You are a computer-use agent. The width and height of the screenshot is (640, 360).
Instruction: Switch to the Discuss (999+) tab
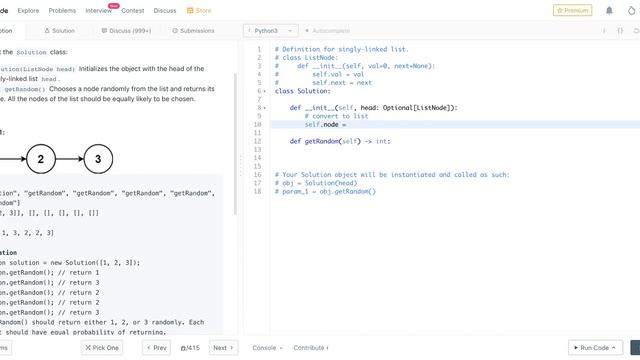(126, 31)
